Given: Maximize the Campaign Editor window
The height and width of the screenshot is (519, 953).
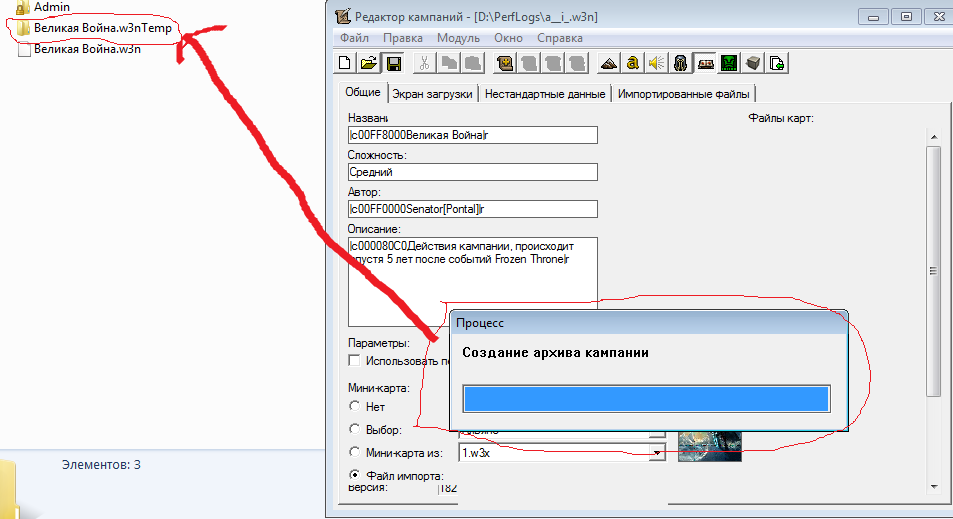Looking at the screenshot, I should click(x=906, y=17).
